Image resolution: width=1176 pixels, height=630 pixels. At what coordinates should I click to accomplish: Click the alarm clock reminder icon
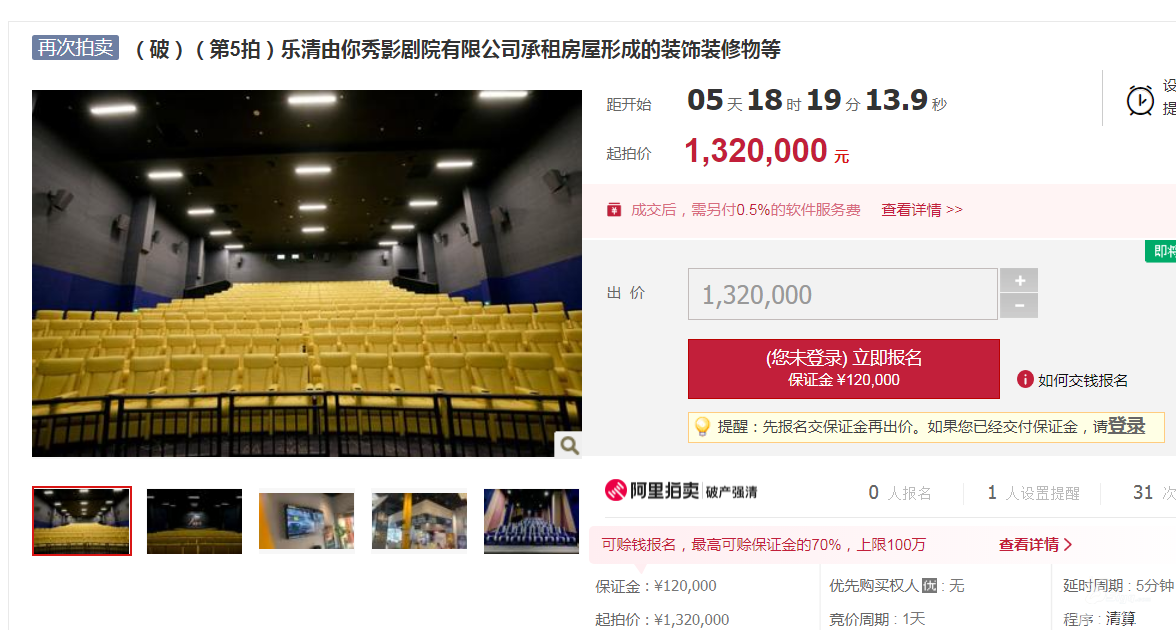pos(1140,100)
